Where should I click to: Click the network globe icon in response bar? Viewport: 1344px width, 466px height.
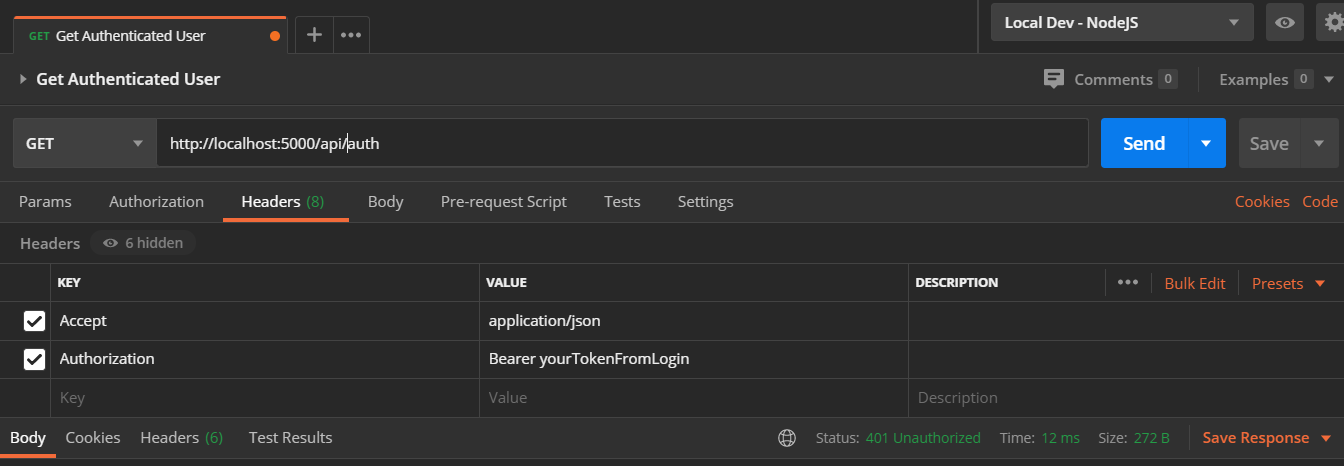787,438
